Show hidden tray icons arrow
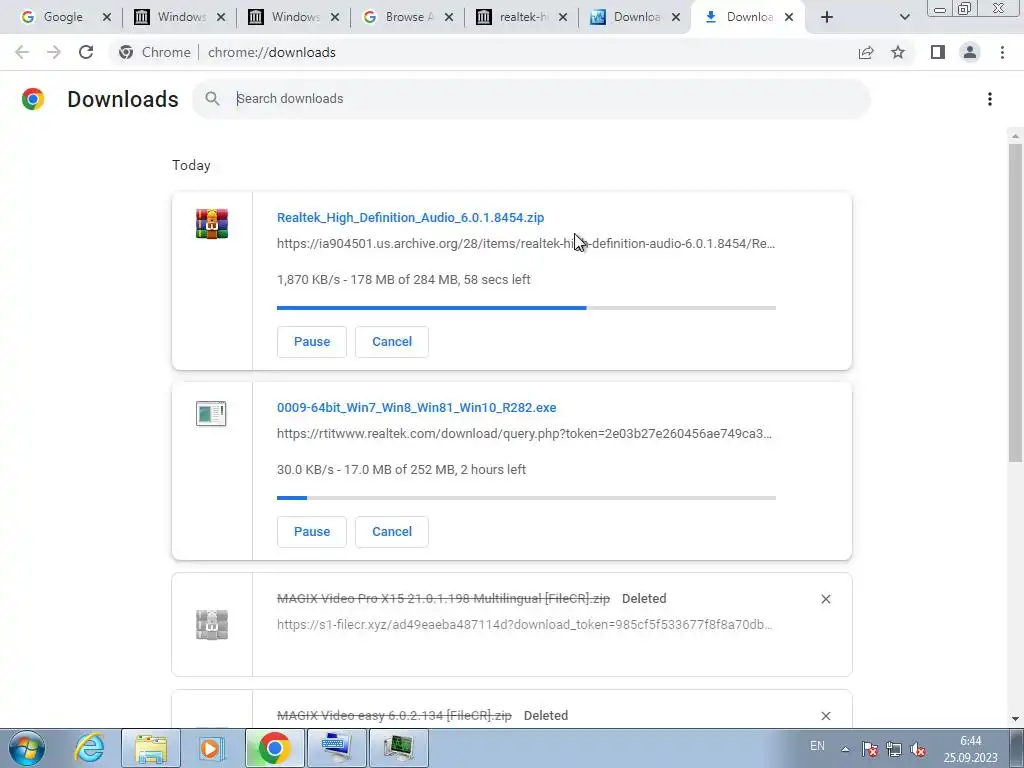Screen dimensions: 1024x768 [846, 749]
